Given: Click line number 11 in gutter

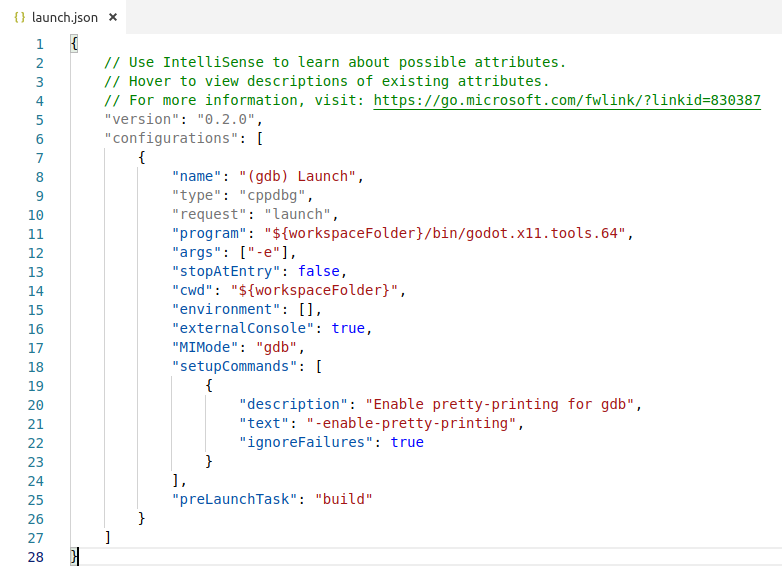Looking at the screenshot, I should click(x=36, y=234).
